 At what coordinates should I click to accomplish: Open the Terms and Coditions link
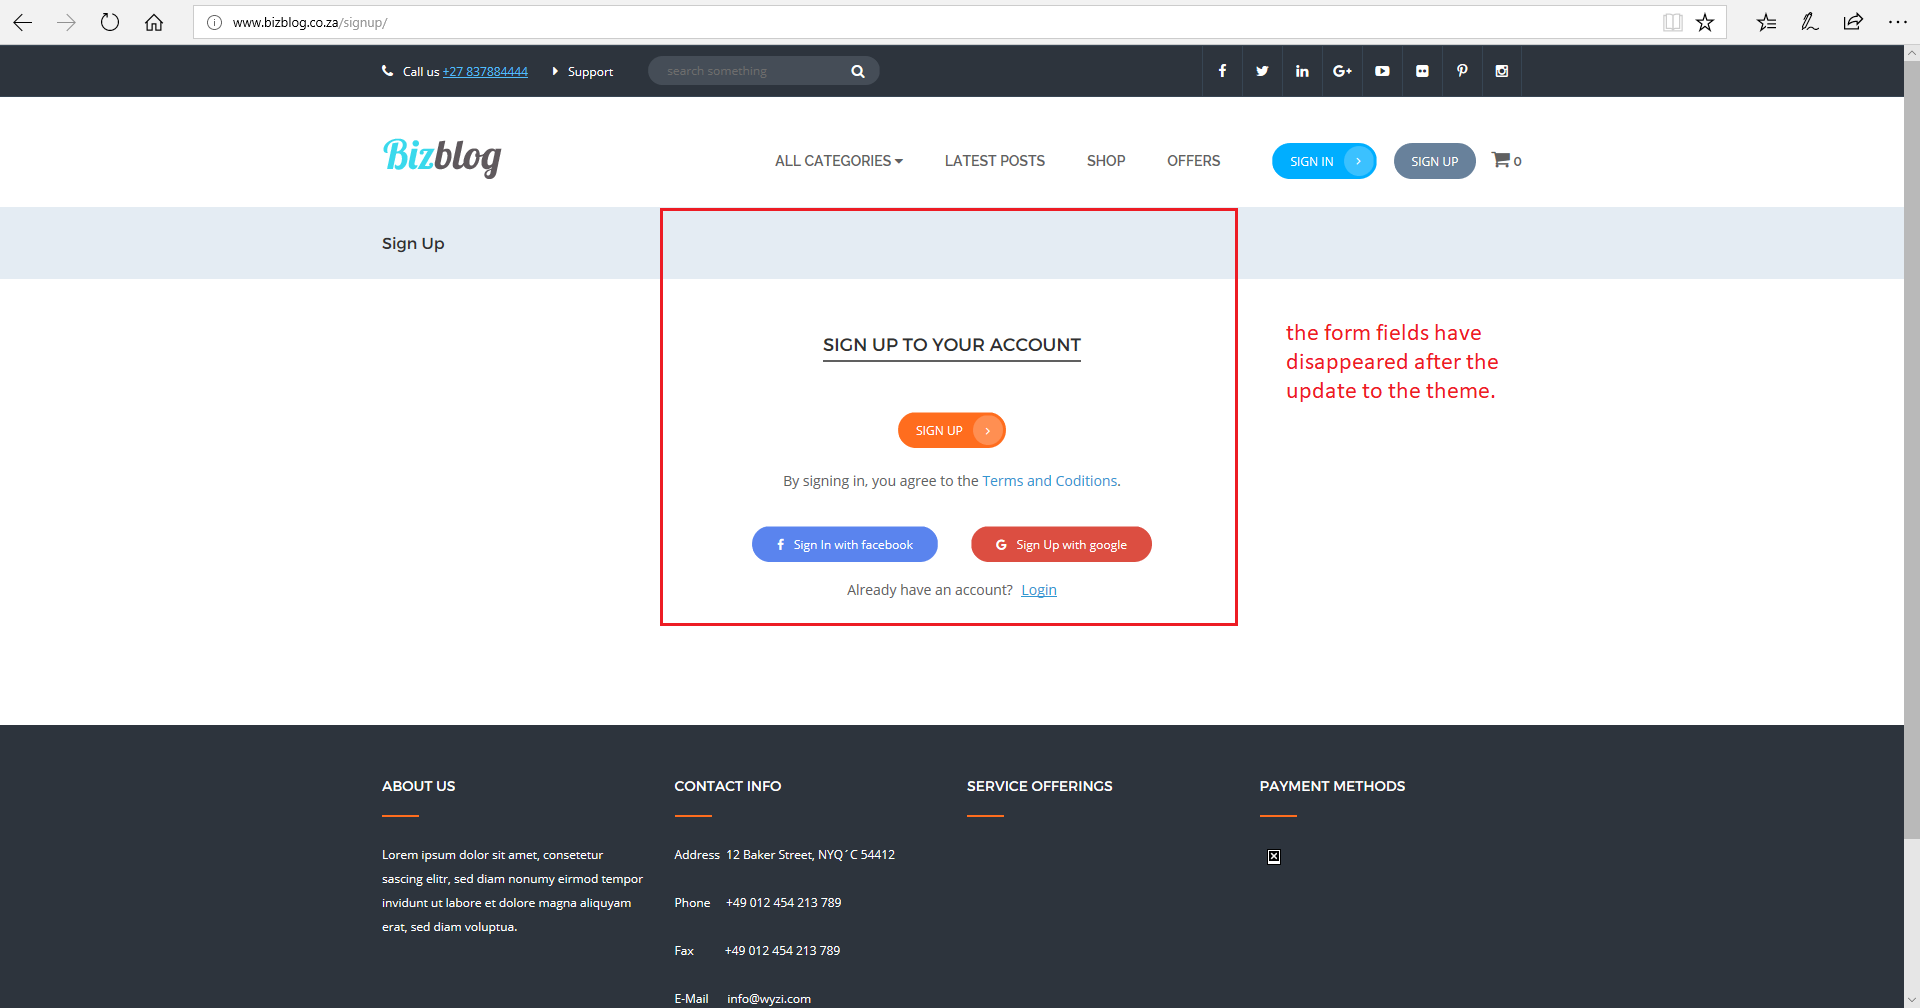click(1049, 480)
